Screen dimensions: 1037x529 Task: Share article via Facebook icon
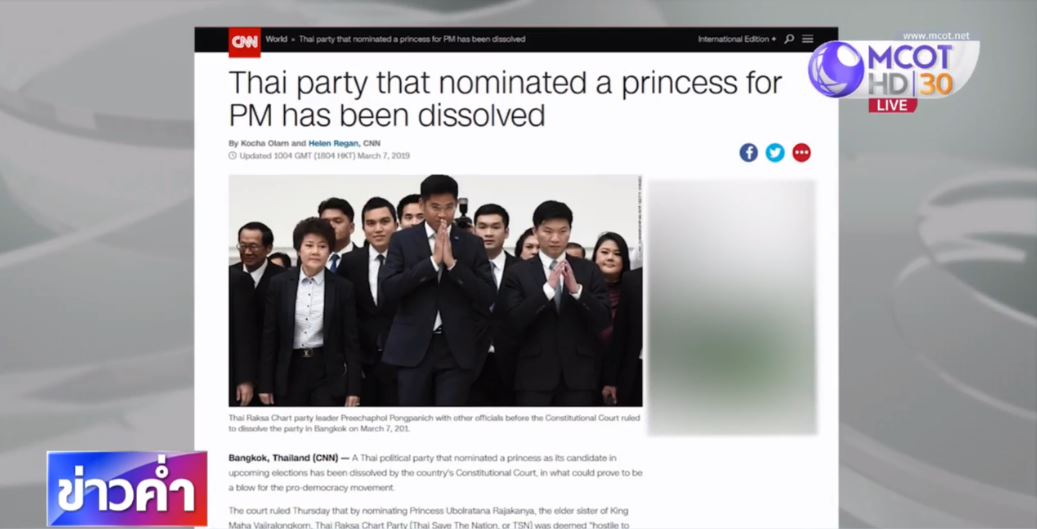pos(749,153)
